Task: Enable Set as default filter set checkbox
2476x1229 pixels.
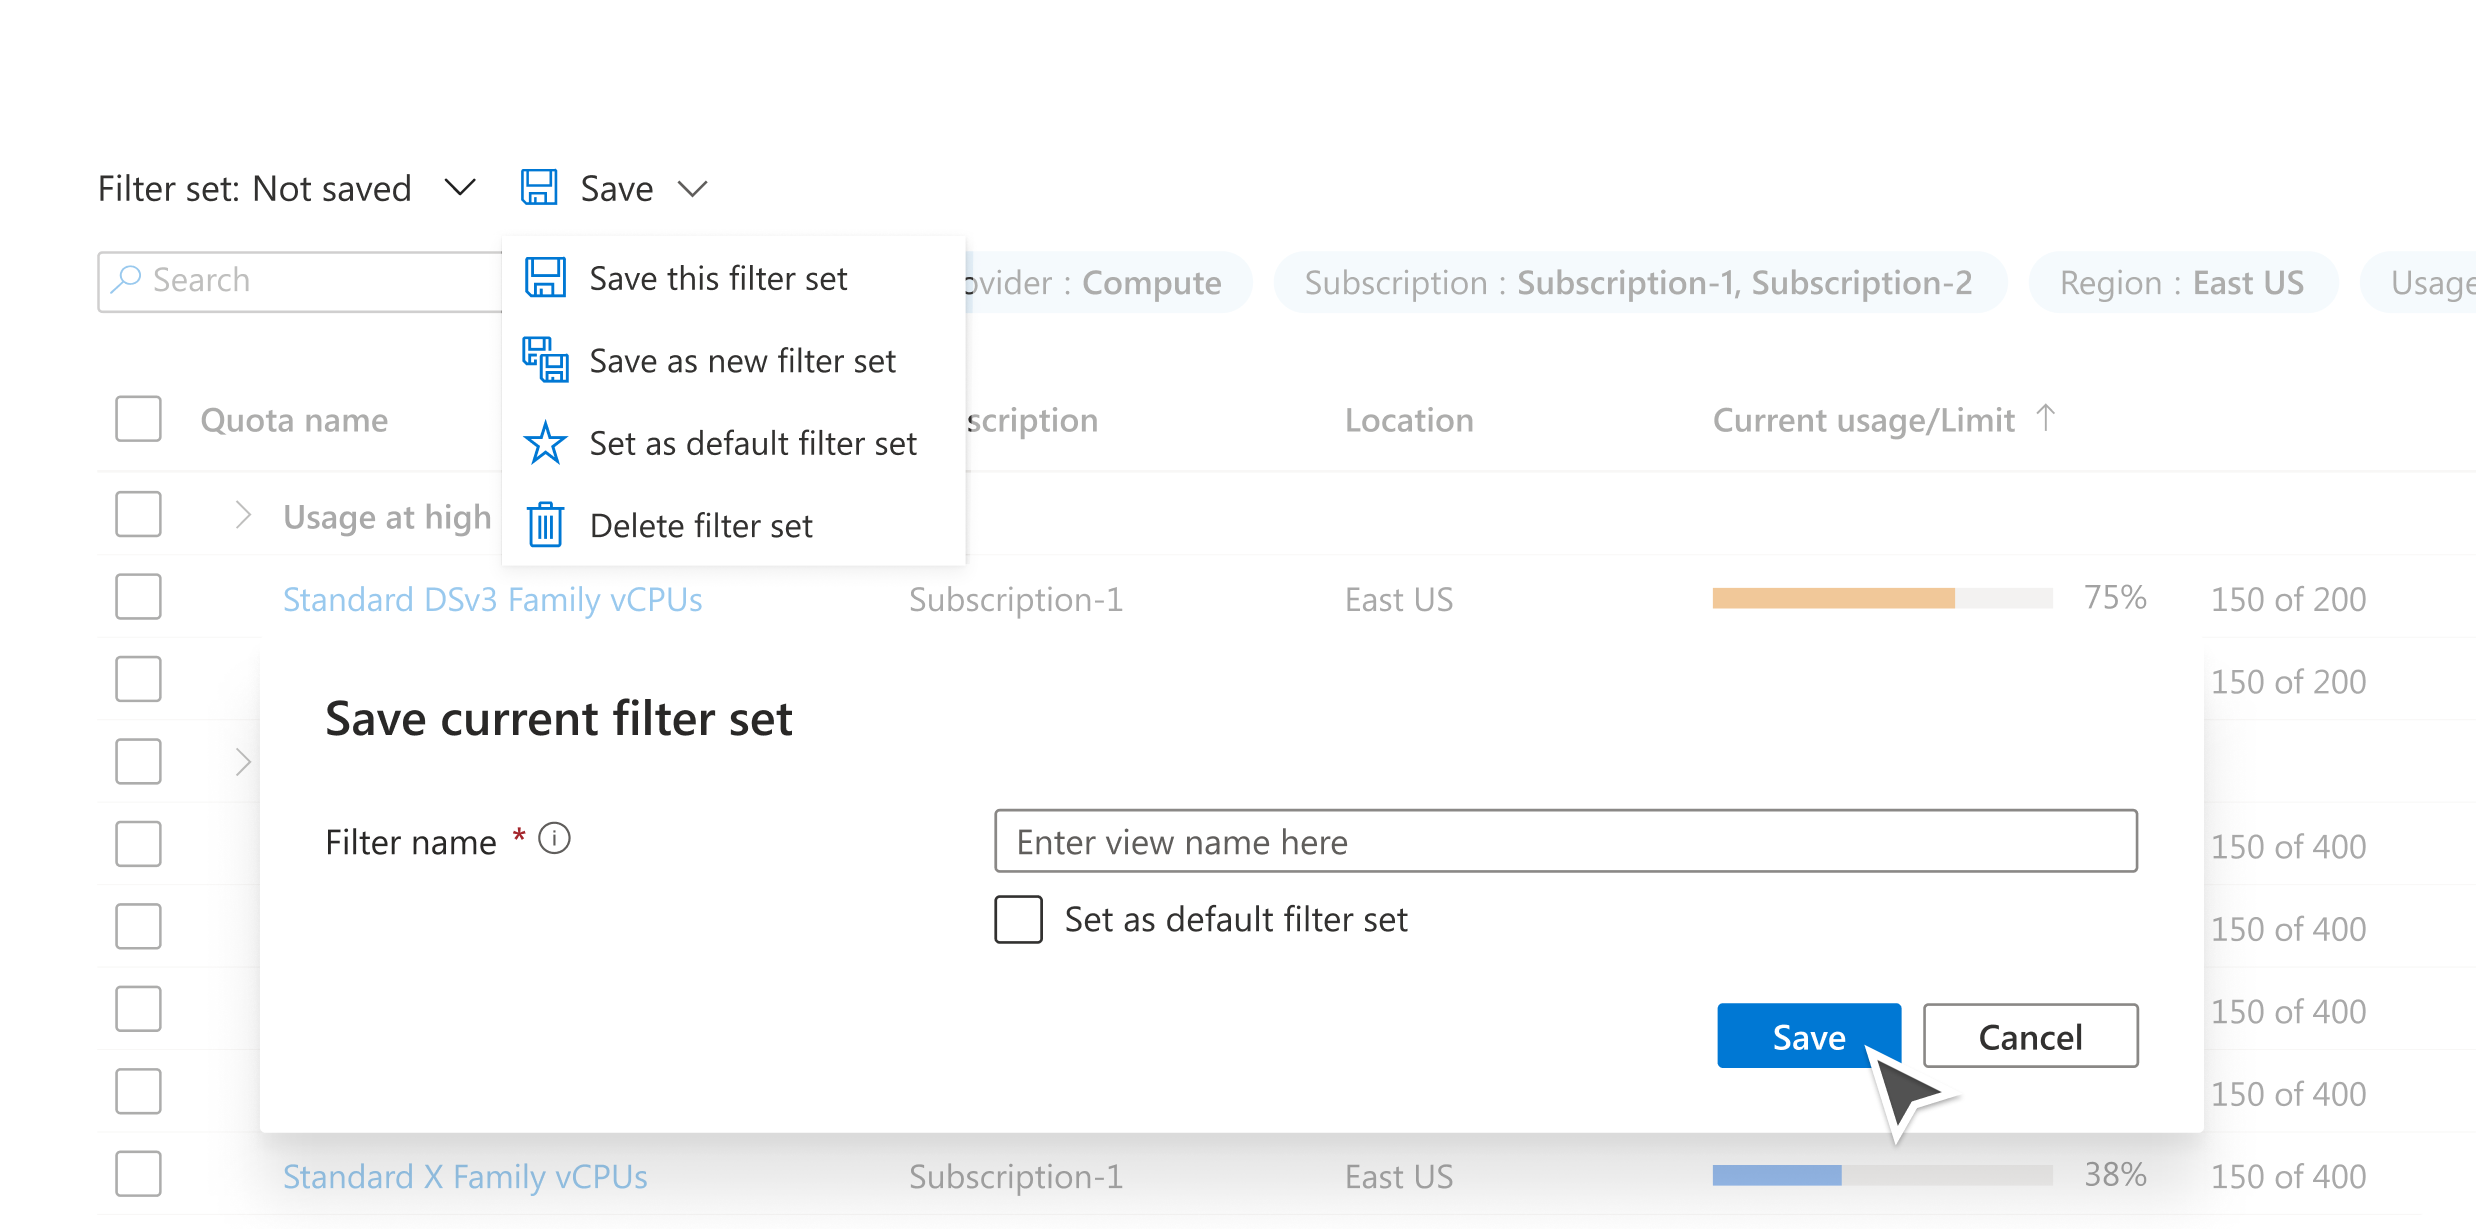Action: [1018, 919]
